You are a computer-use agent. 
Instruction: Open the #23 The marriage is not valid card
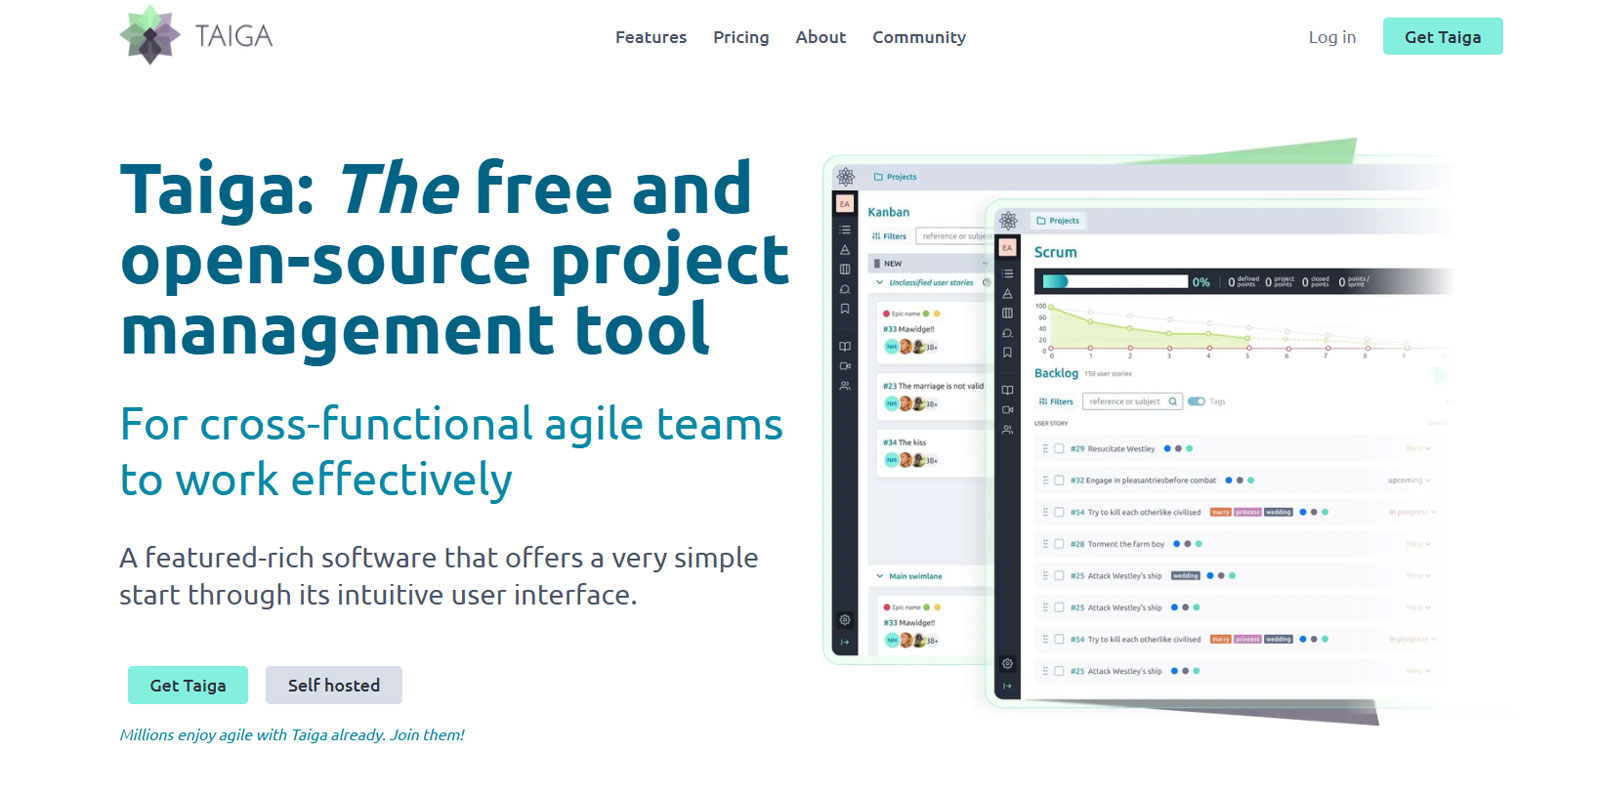click(933, 395)
